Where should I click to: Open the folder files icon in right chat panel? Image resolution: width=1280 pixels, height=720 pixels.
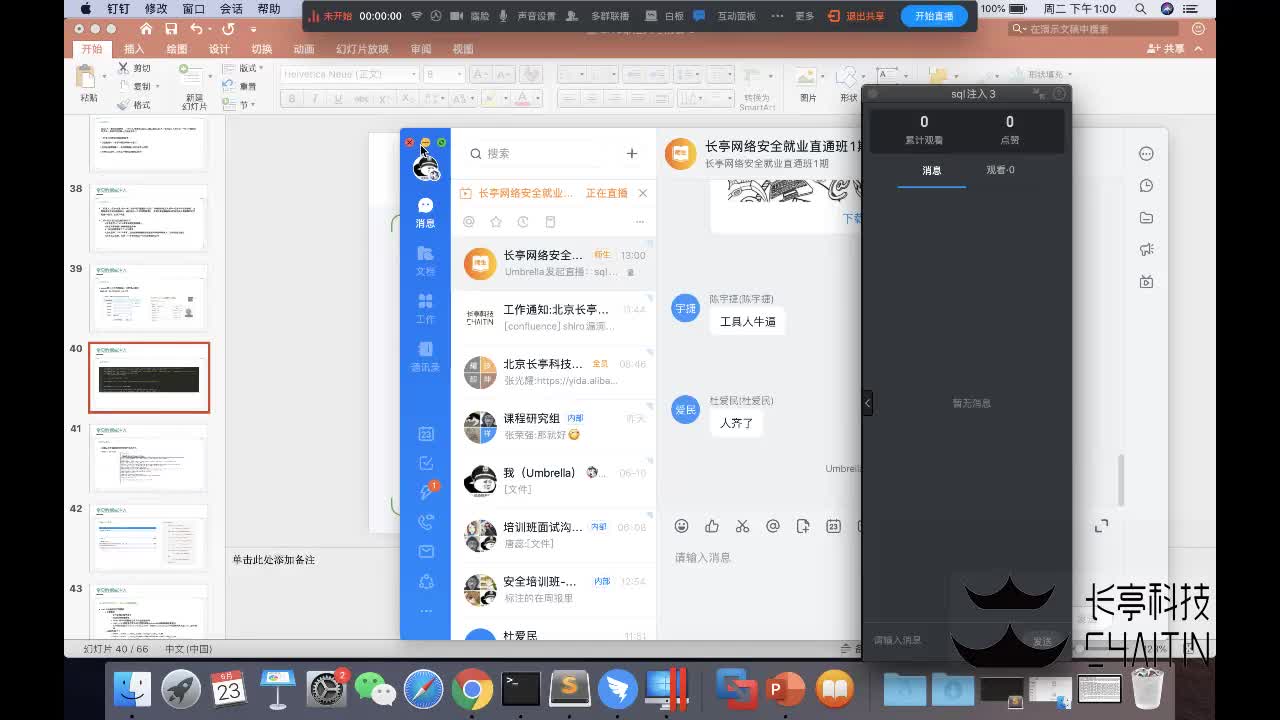tap(1146, 217)
